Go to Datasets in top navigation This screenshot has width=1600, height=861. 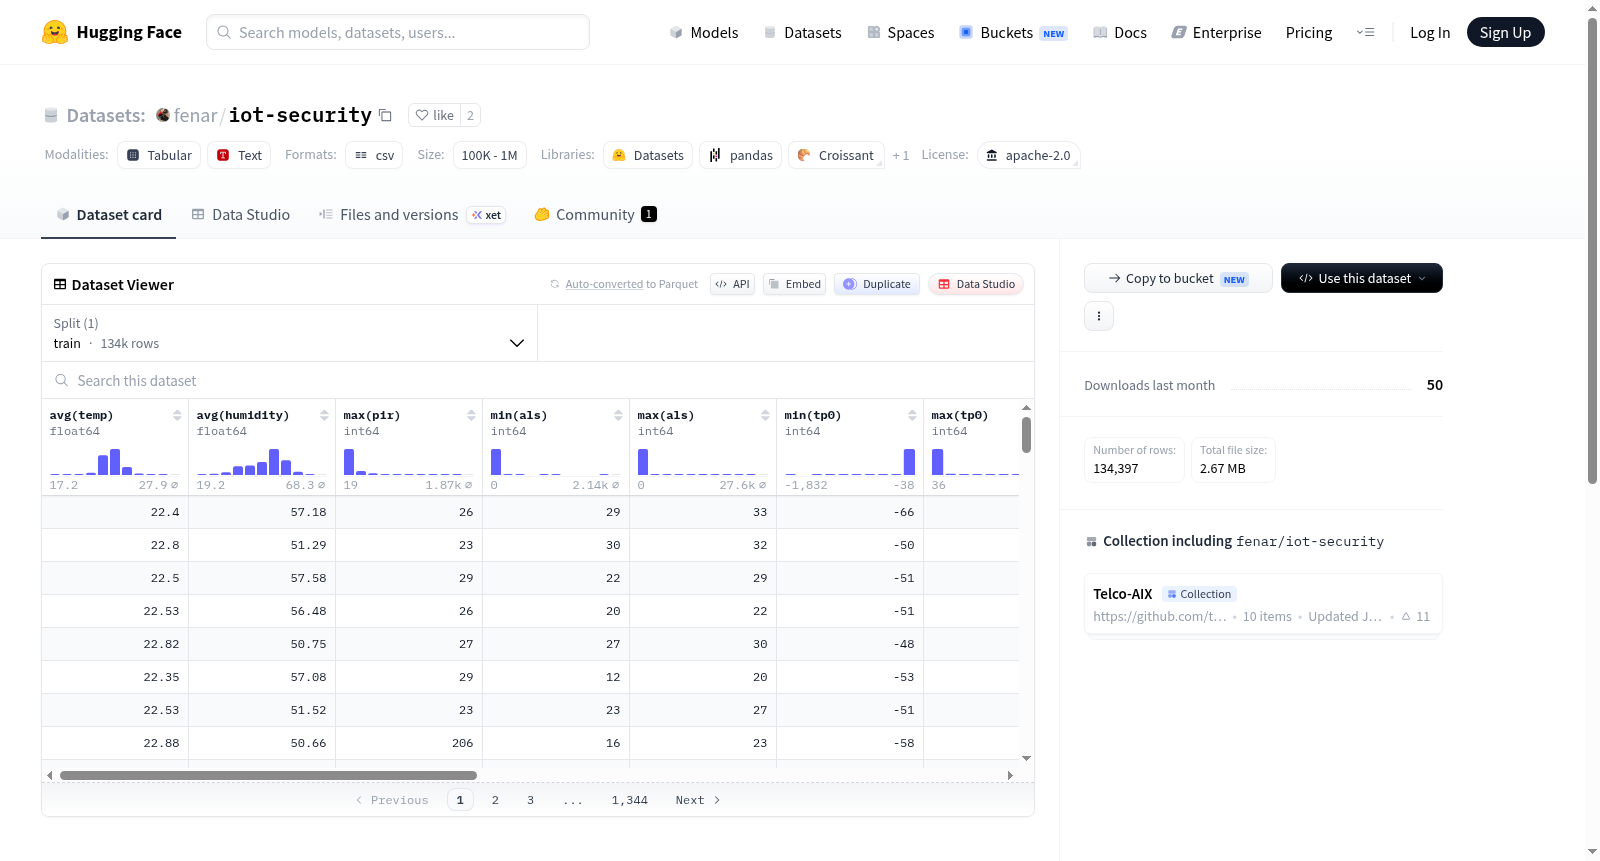click(x=802, y=32)
